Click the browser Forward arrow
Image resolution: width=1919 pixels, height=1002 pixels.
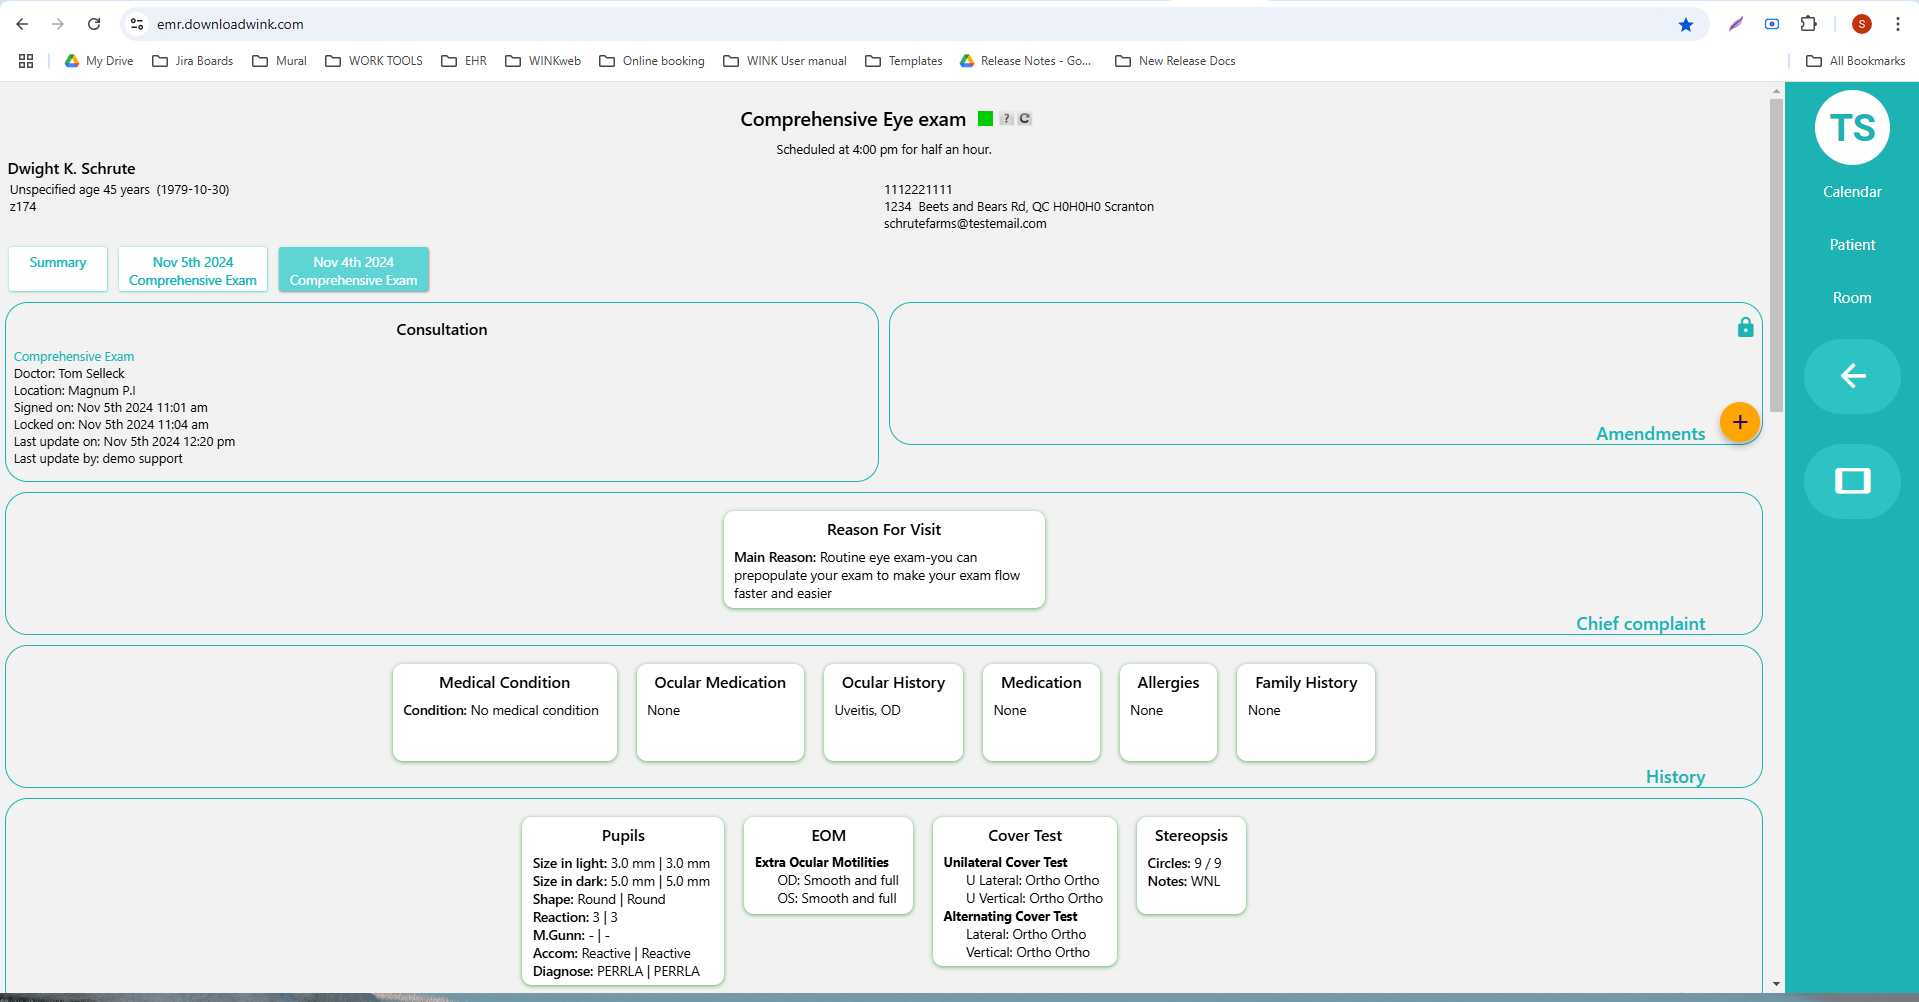click(58, 24)
